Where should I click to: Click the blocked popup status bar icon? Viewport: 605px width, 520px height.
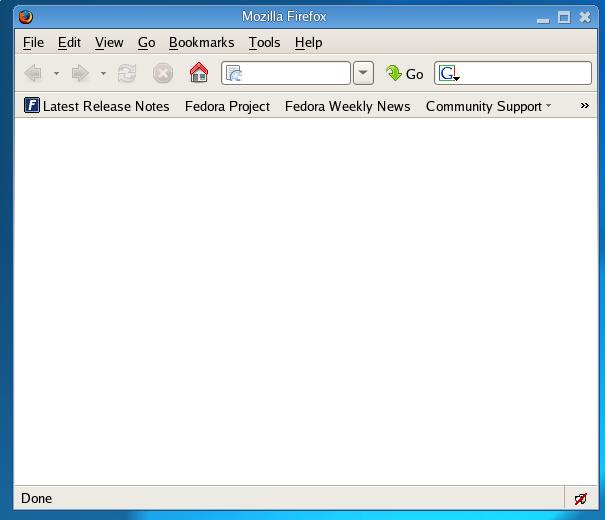(x=580, y=498)
